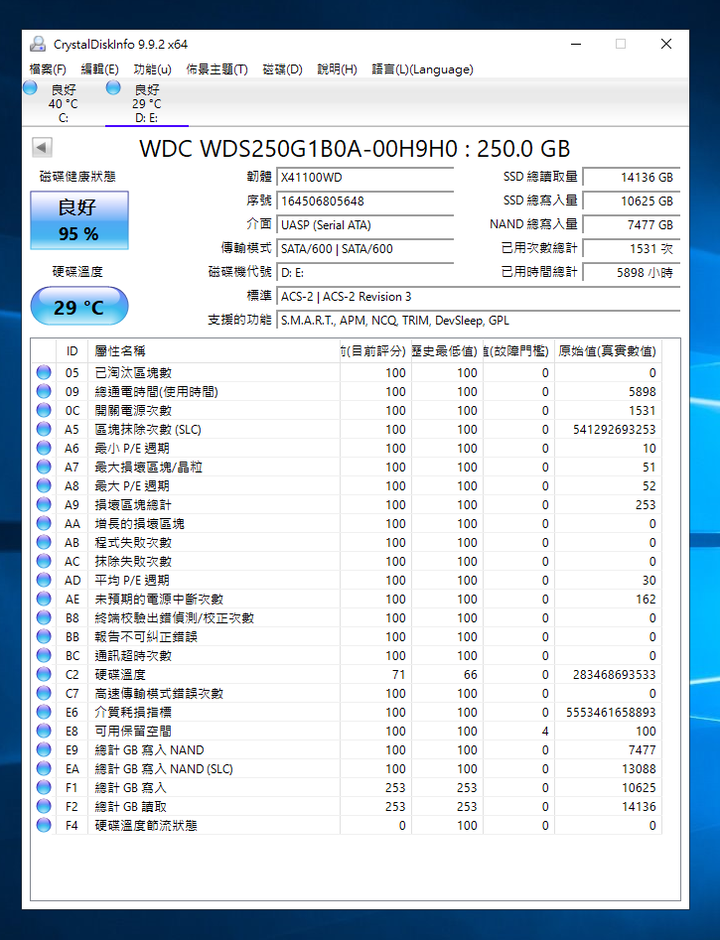Click the disk title WDC WDS250G1B0A-00H9H0 : 250.0 GB
This screenshot has height=940, width=720.
(x=355, y=149)
